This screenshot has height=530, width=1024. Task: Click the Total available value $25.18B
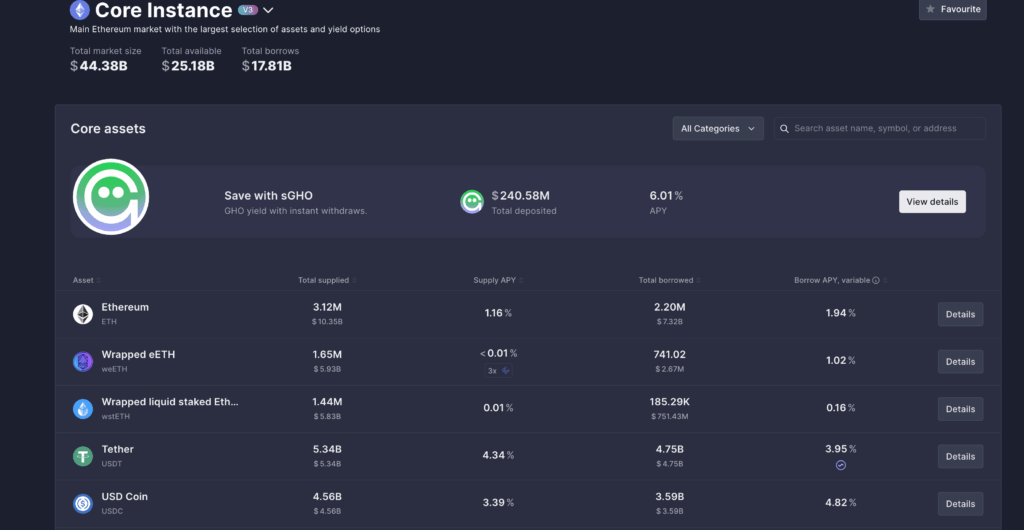click(188, 66)
